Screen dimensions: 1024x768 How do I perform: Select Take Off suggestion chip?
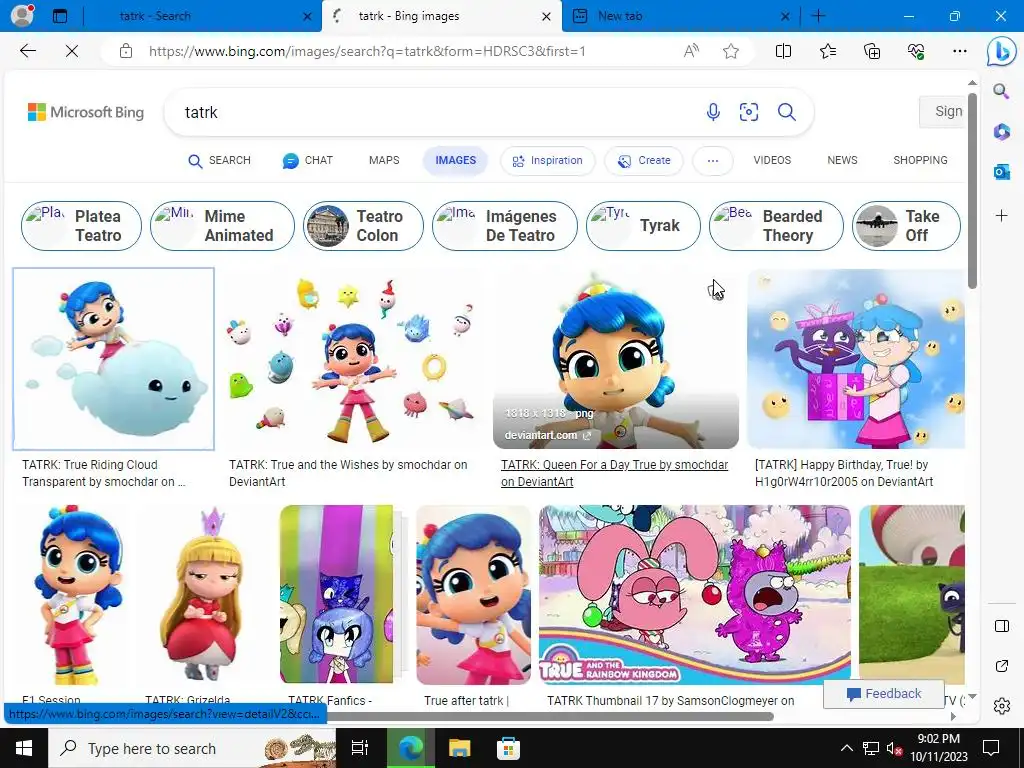point(906,226)
